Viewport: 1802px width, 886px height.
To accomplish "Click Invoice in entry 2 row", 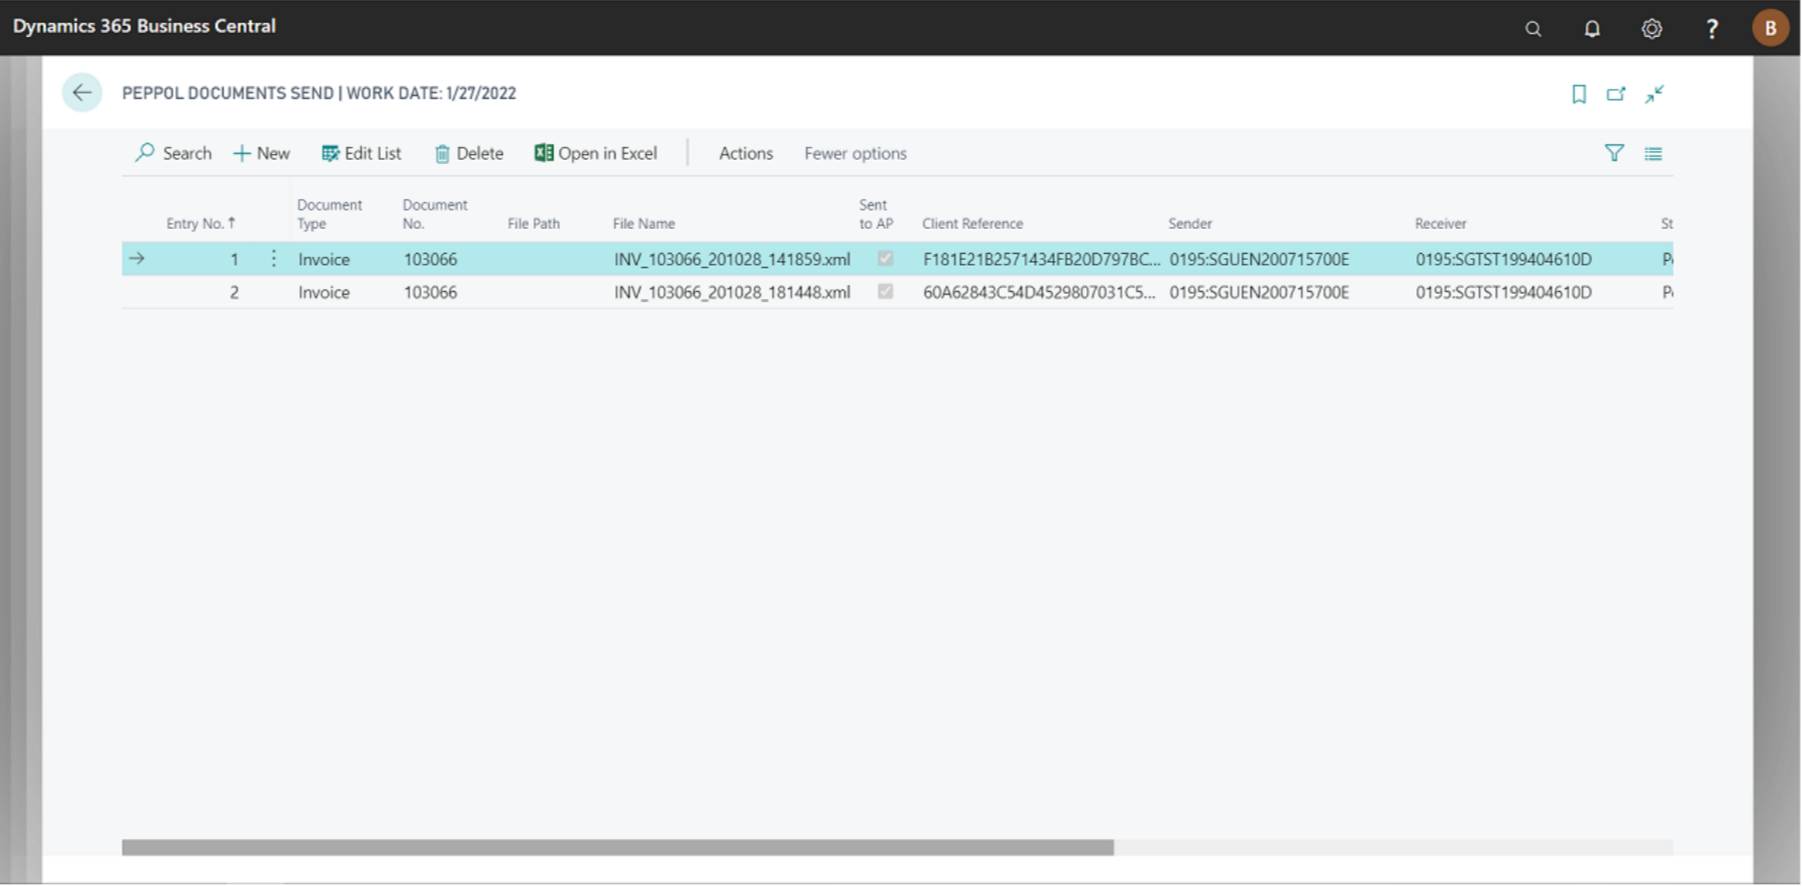I will (x=324, y=292).
